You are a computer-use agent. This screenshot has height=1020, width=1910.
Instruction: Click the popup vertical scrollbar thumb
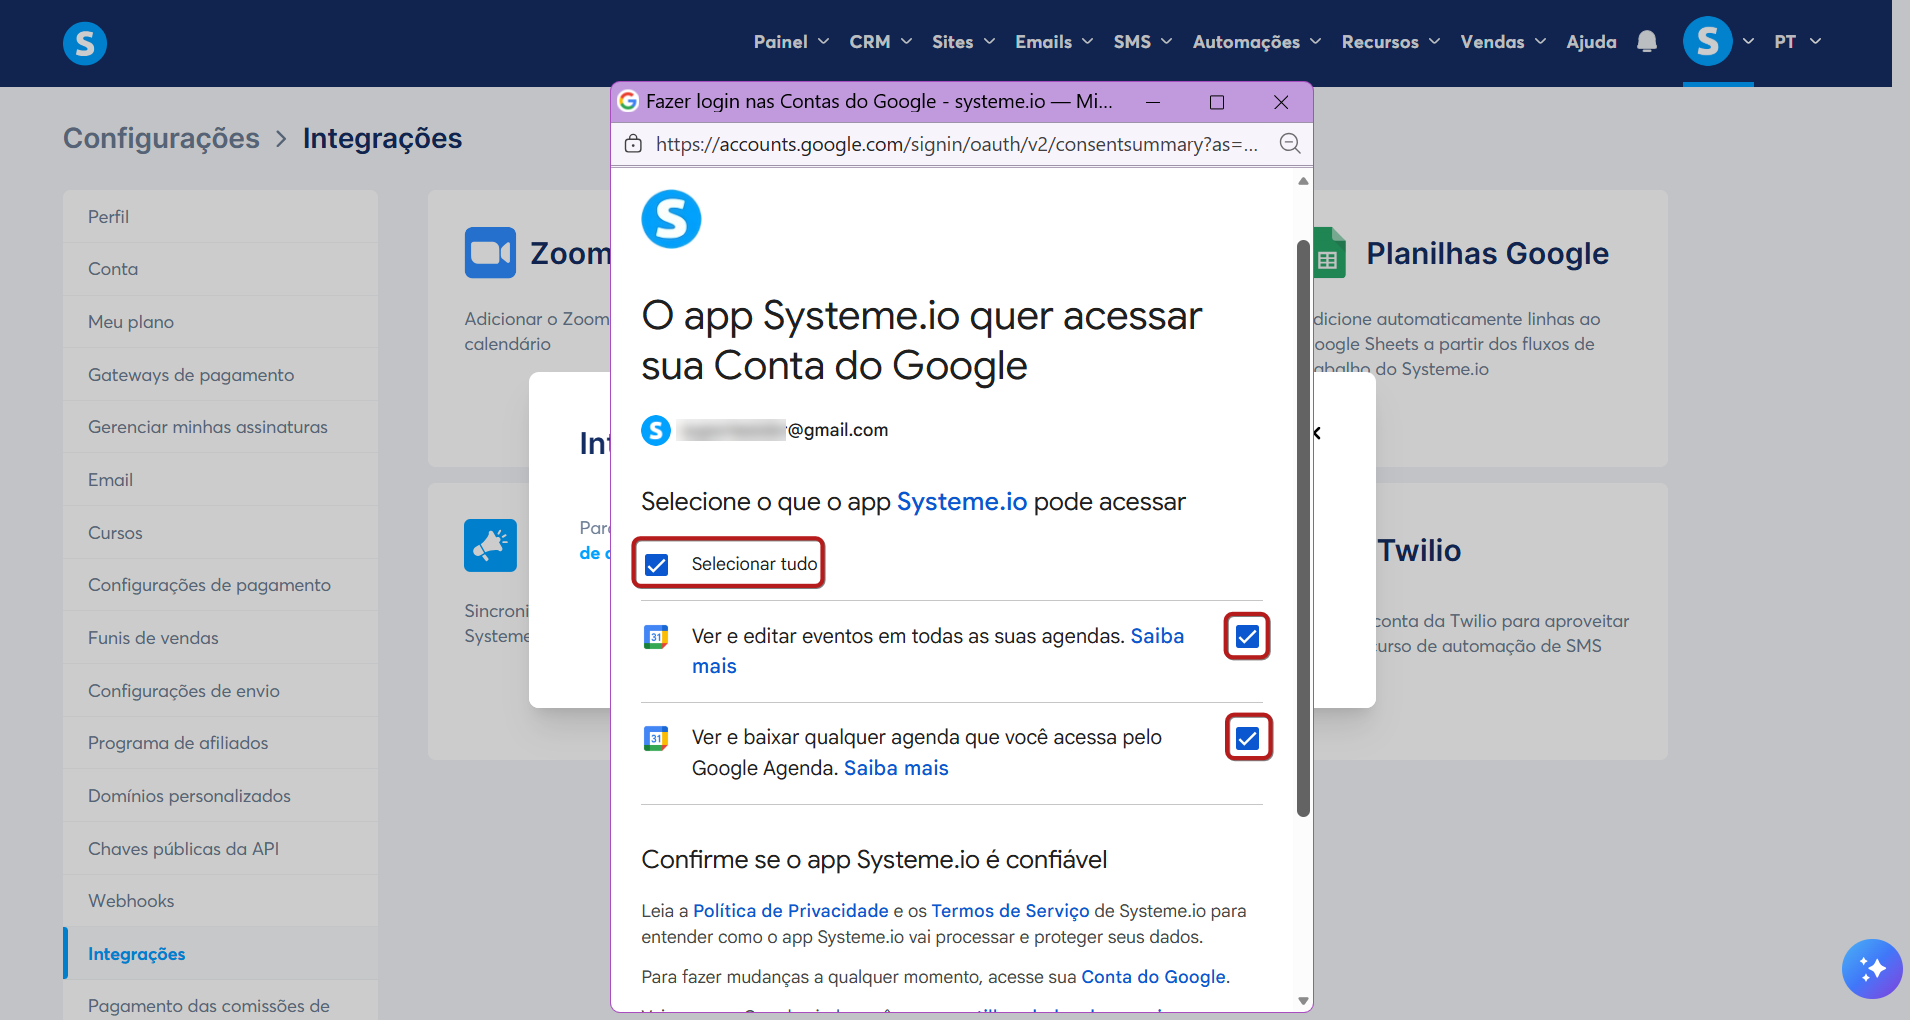pyautogui.click(x=1303, y=528)
